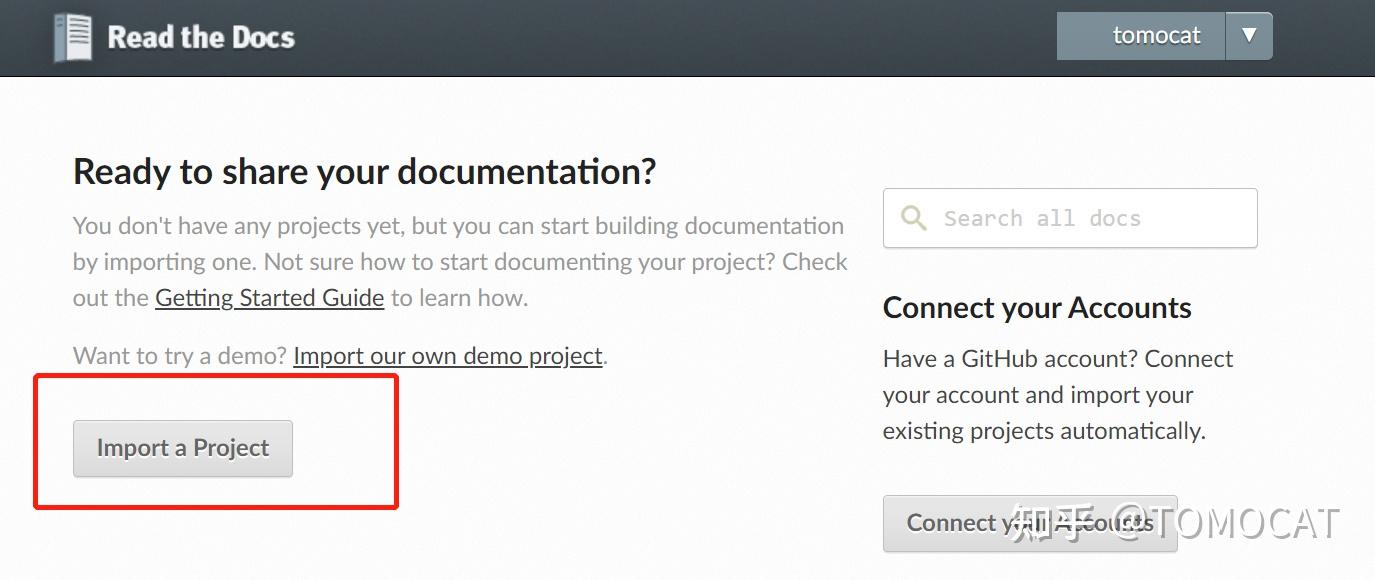Click the Import a Project button

click(x=183, y=448)
